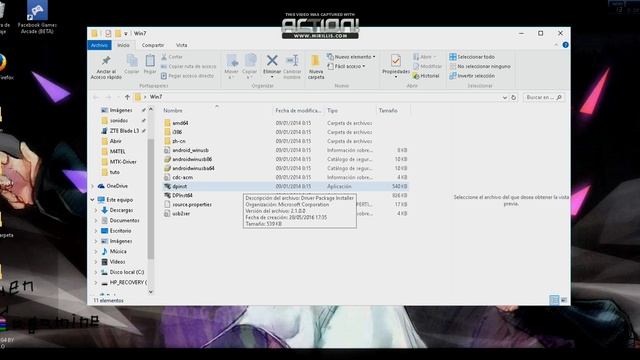Click the blue help question mark icon
640x360 pixels.
coord(565,45)
